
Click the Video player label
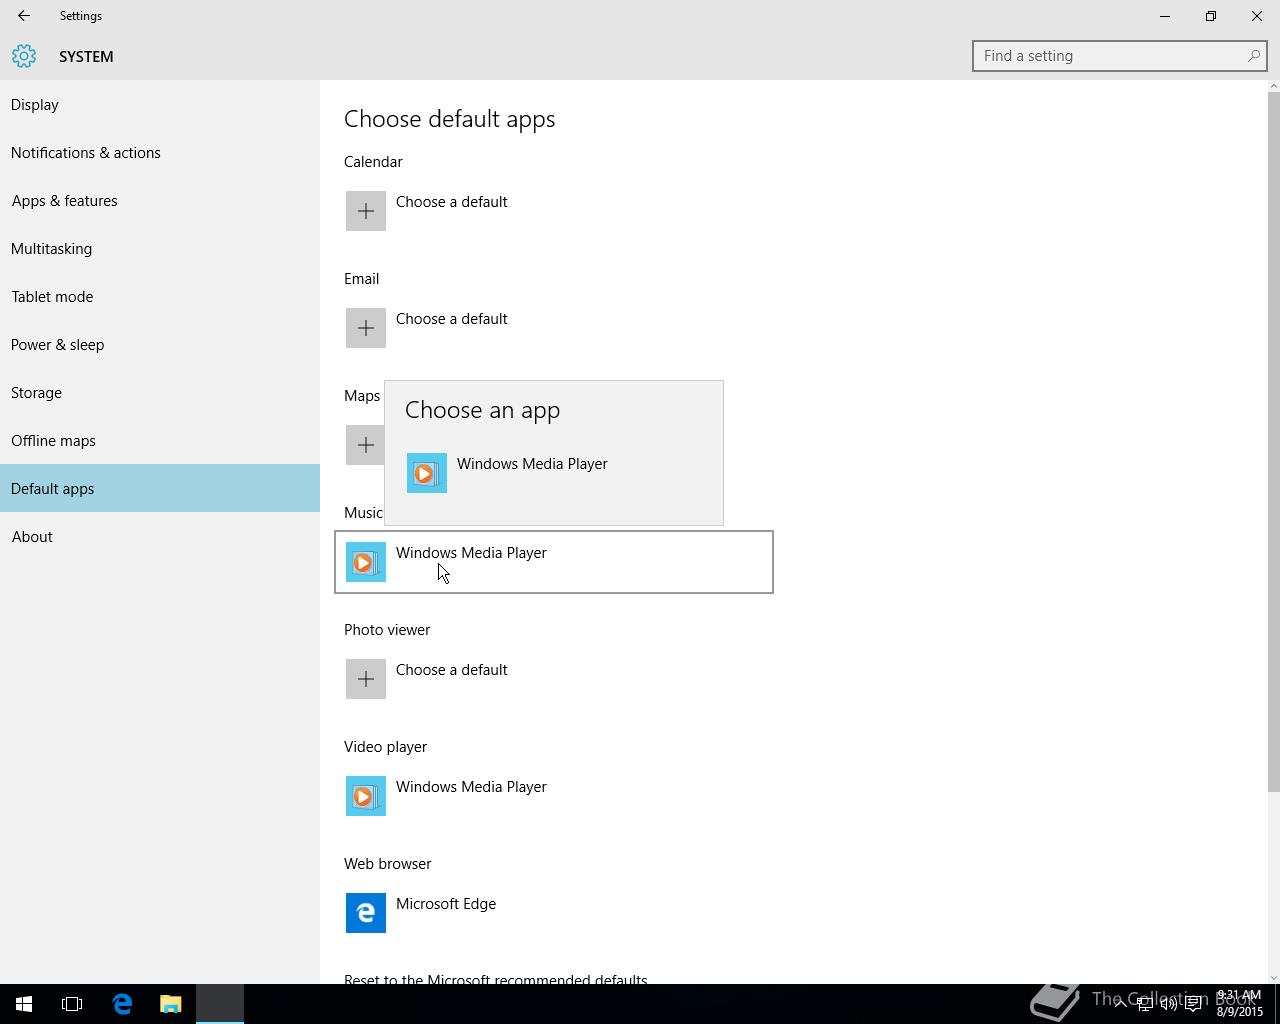tap(385, 747)
